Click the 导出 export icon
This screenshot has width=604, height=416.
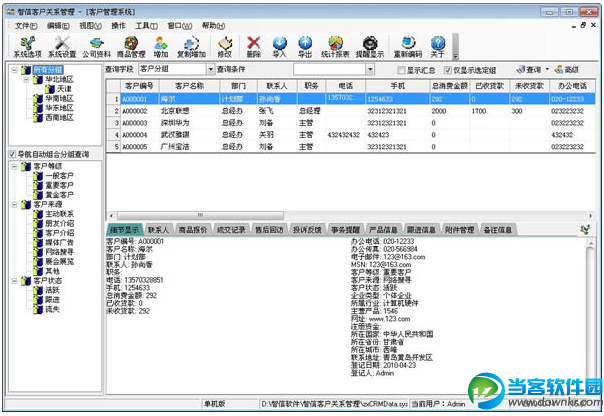(305, 47)
